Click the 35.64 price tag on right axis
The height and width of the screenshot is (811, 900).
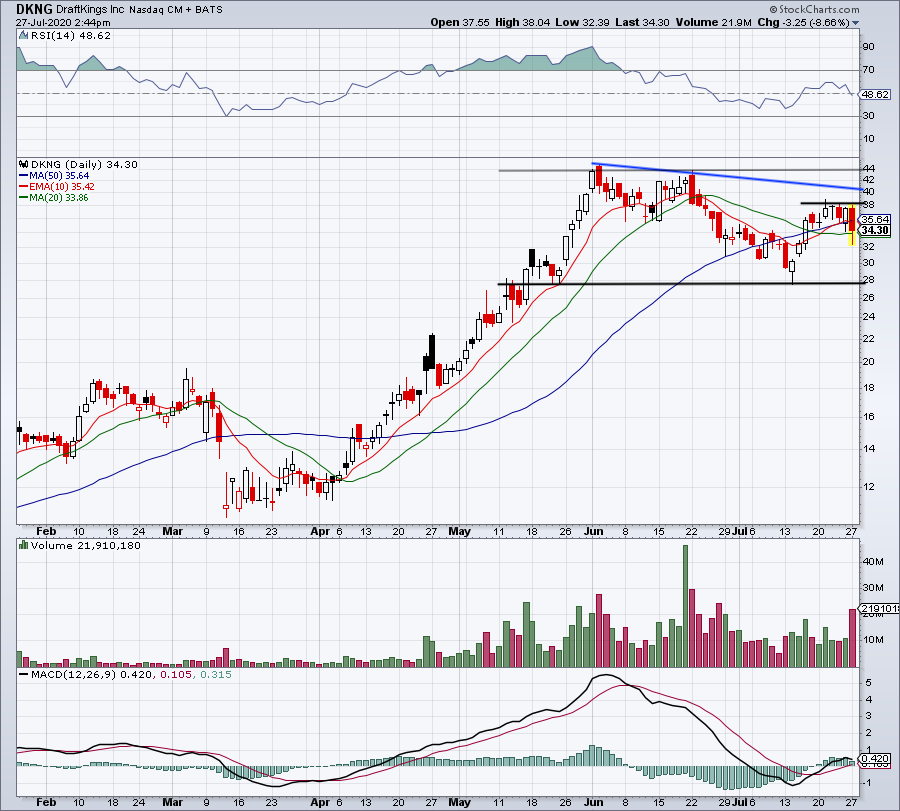[875, 219]
